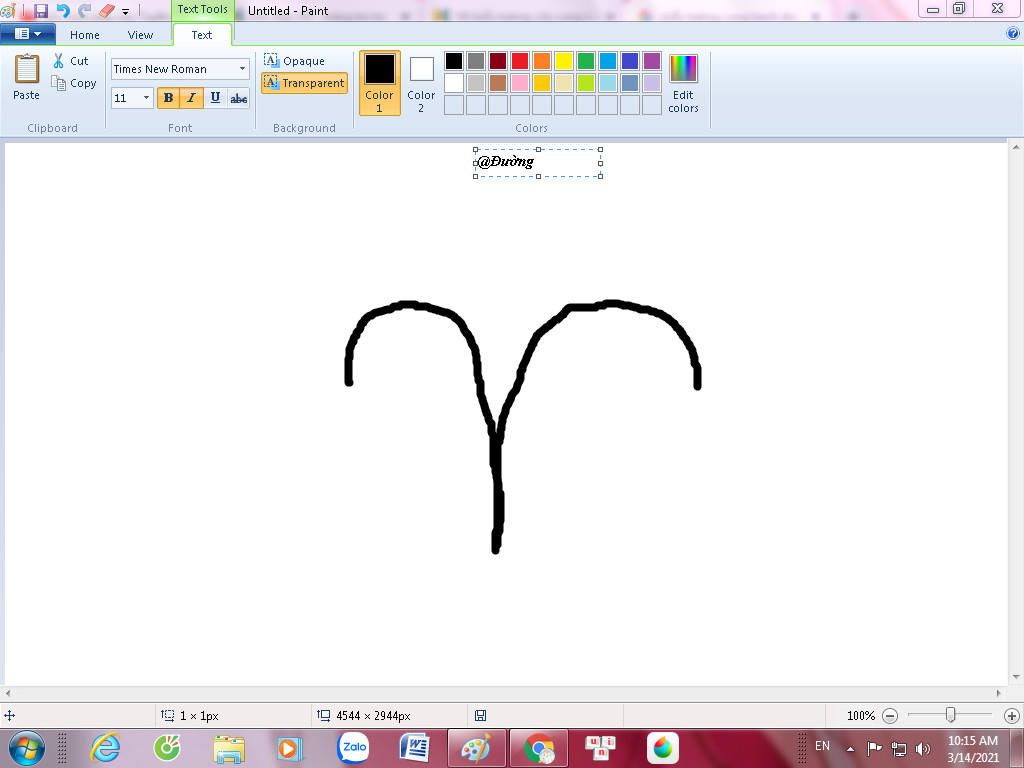1024x768 pixels.
Task: Toggle Italic formatting
Action: point(191,98)
